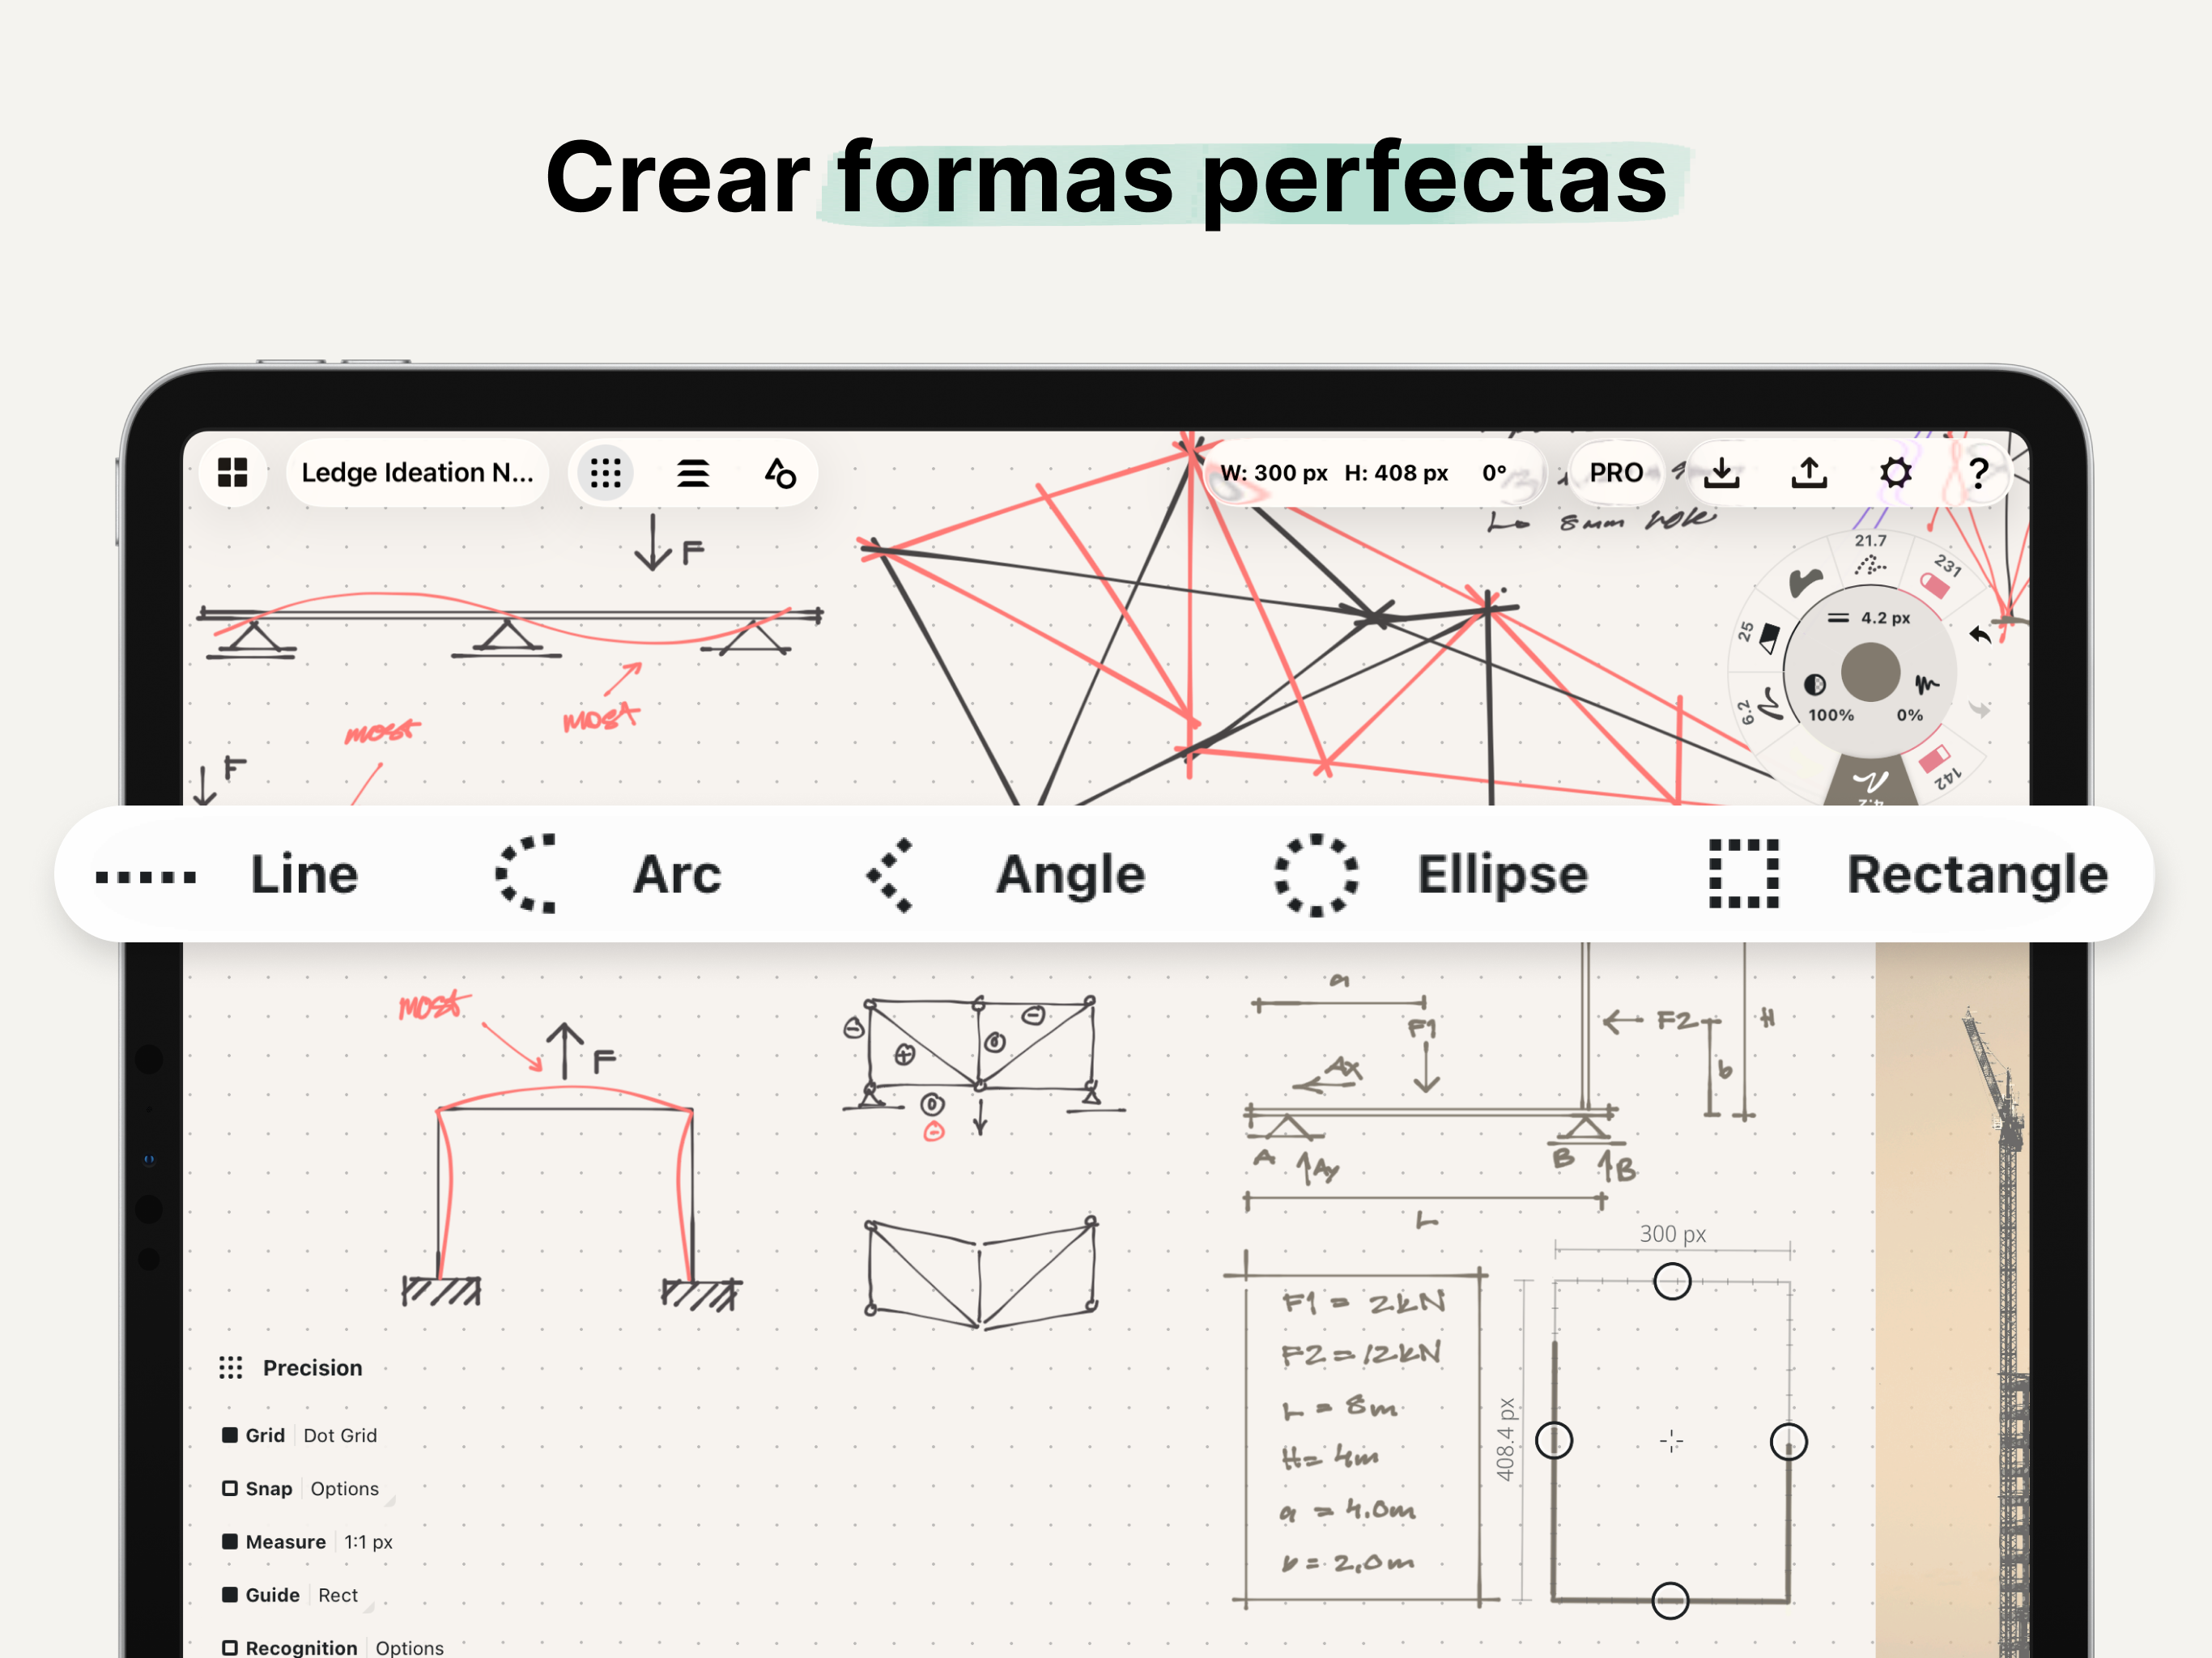Click the undo arrow beside tool wheel
Image resolution: width=2212 pixels, height=1658 pixels.
[x=1979, y=634]
